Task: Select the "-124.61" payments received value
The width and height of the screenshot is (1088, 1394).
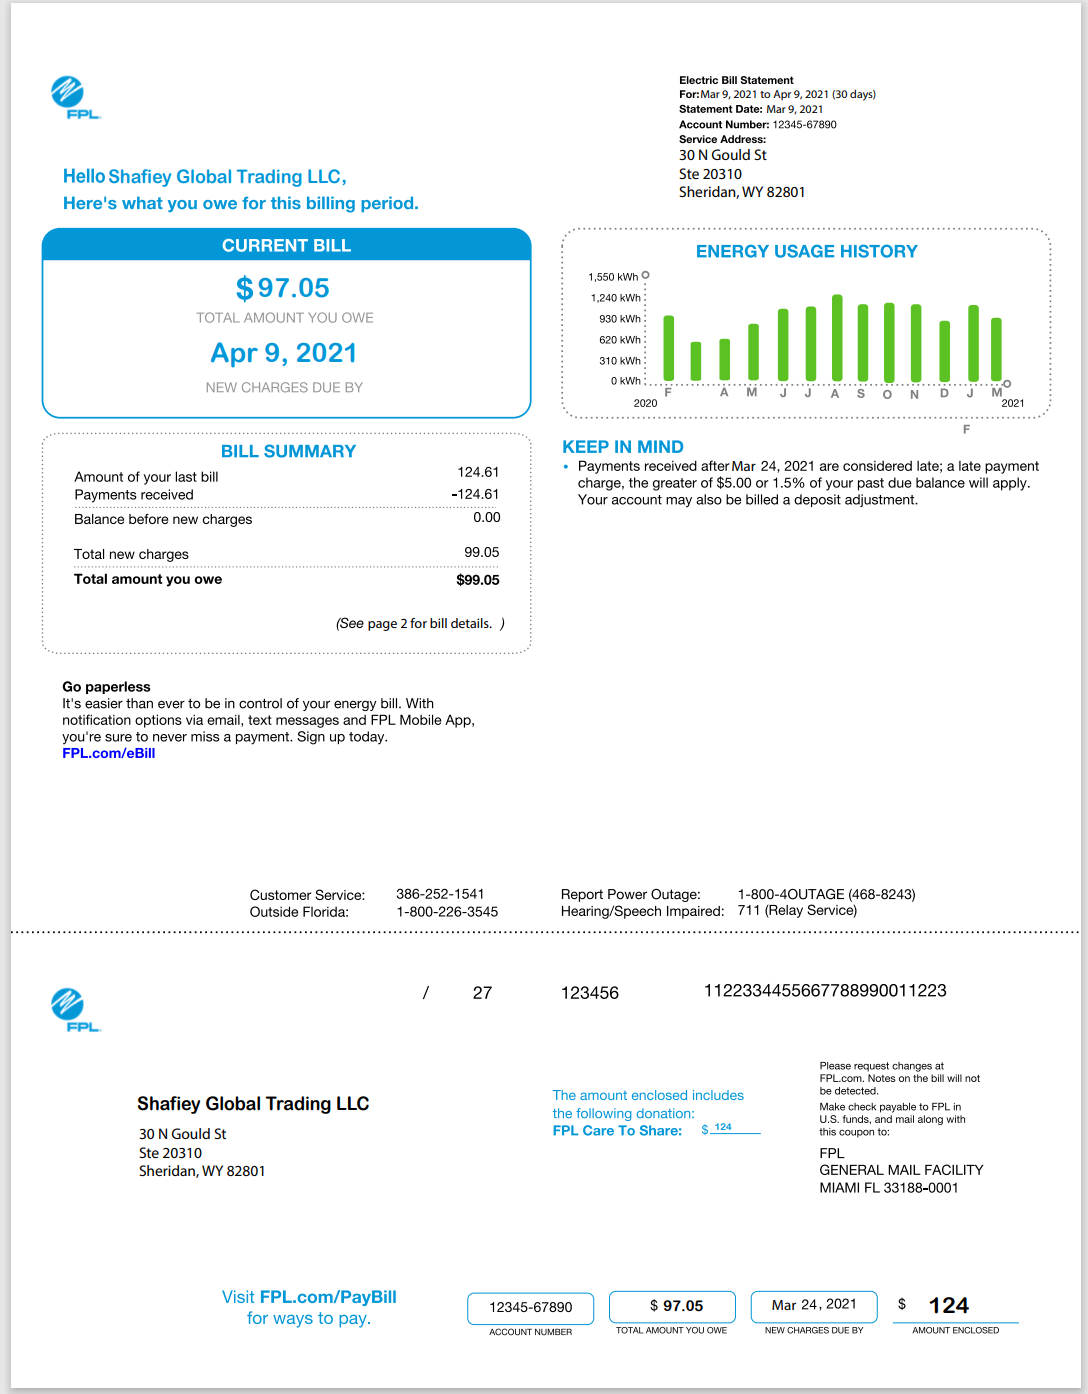Action: 475,494
